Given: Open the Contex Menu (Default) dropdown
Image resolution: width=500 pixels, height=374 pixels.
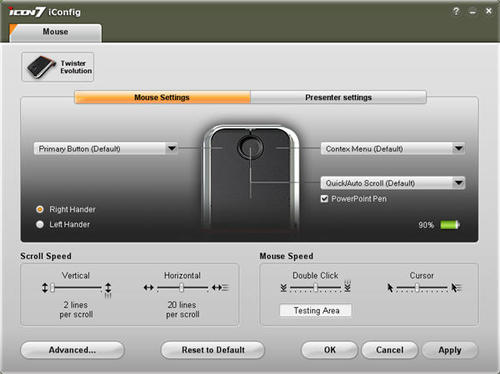Looking at the screenshot, I should point(393,149).
